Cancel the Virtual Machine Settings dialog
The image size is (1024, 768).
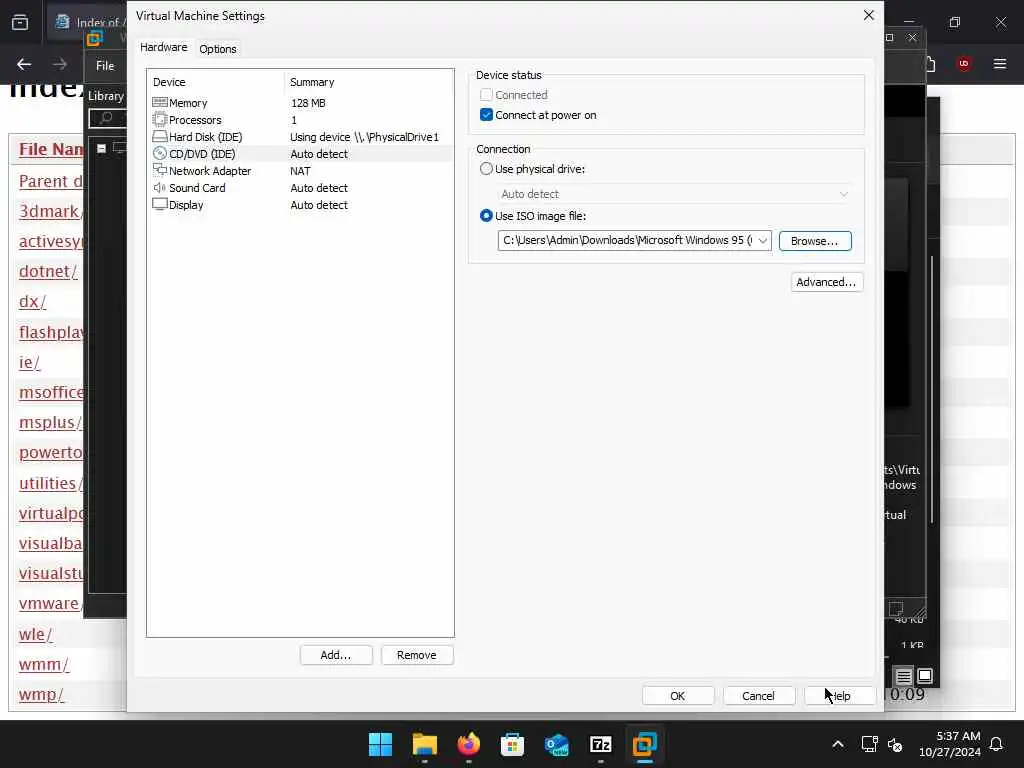pos(758,696)
